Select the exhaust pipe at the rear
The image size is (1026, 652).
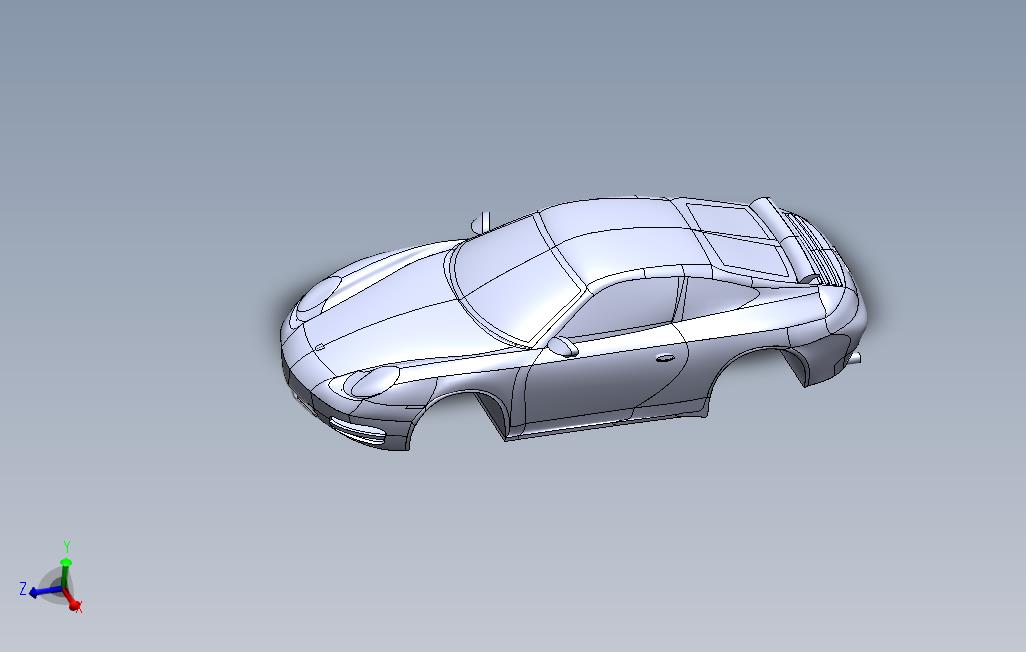click(855, 357)
